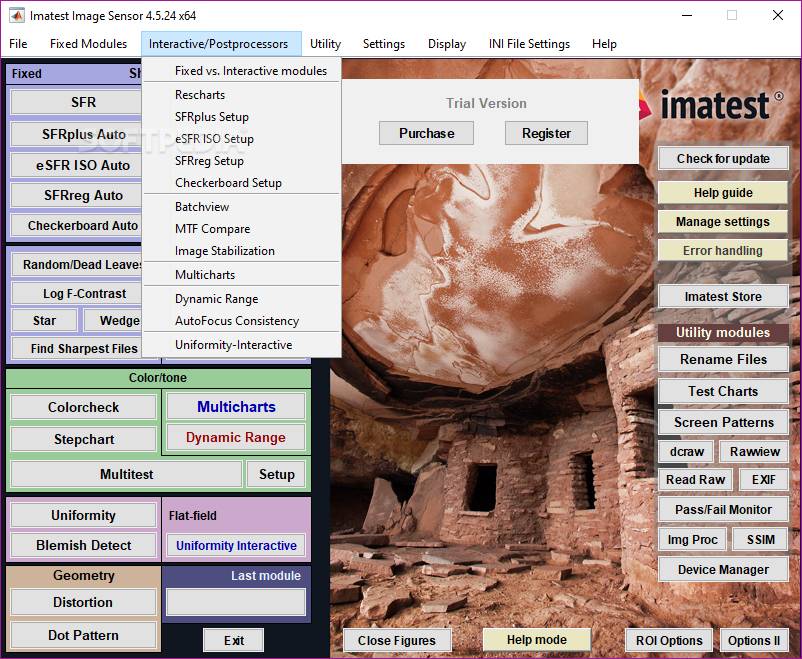Check for update button
The height and width of the screenshot is (659, 802).
pyautogui.click(x=723, y=159)
